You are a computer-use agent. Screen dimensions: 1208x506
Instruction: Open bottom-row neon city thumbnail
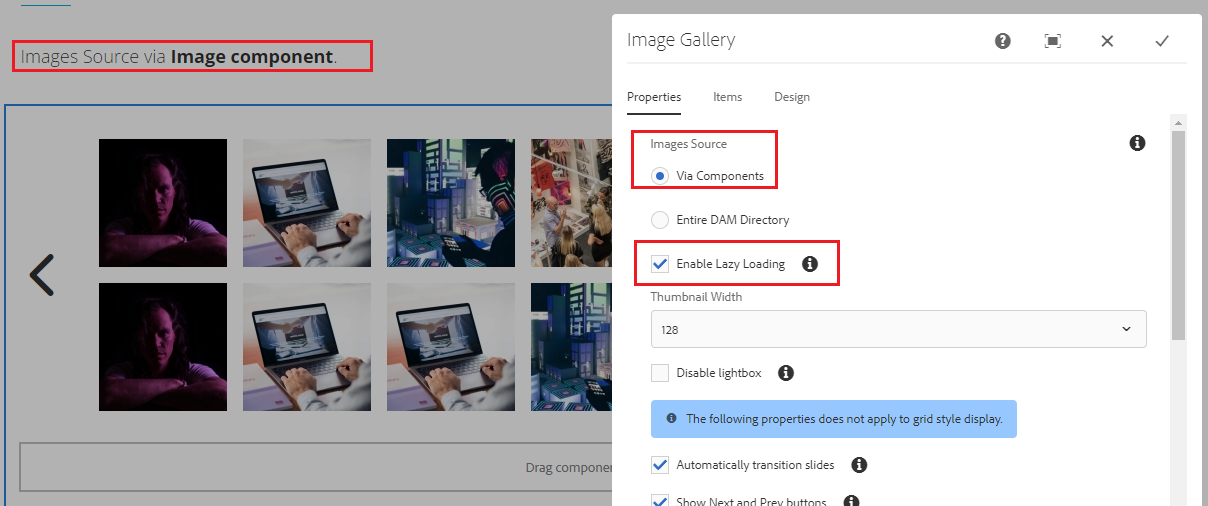571,347
